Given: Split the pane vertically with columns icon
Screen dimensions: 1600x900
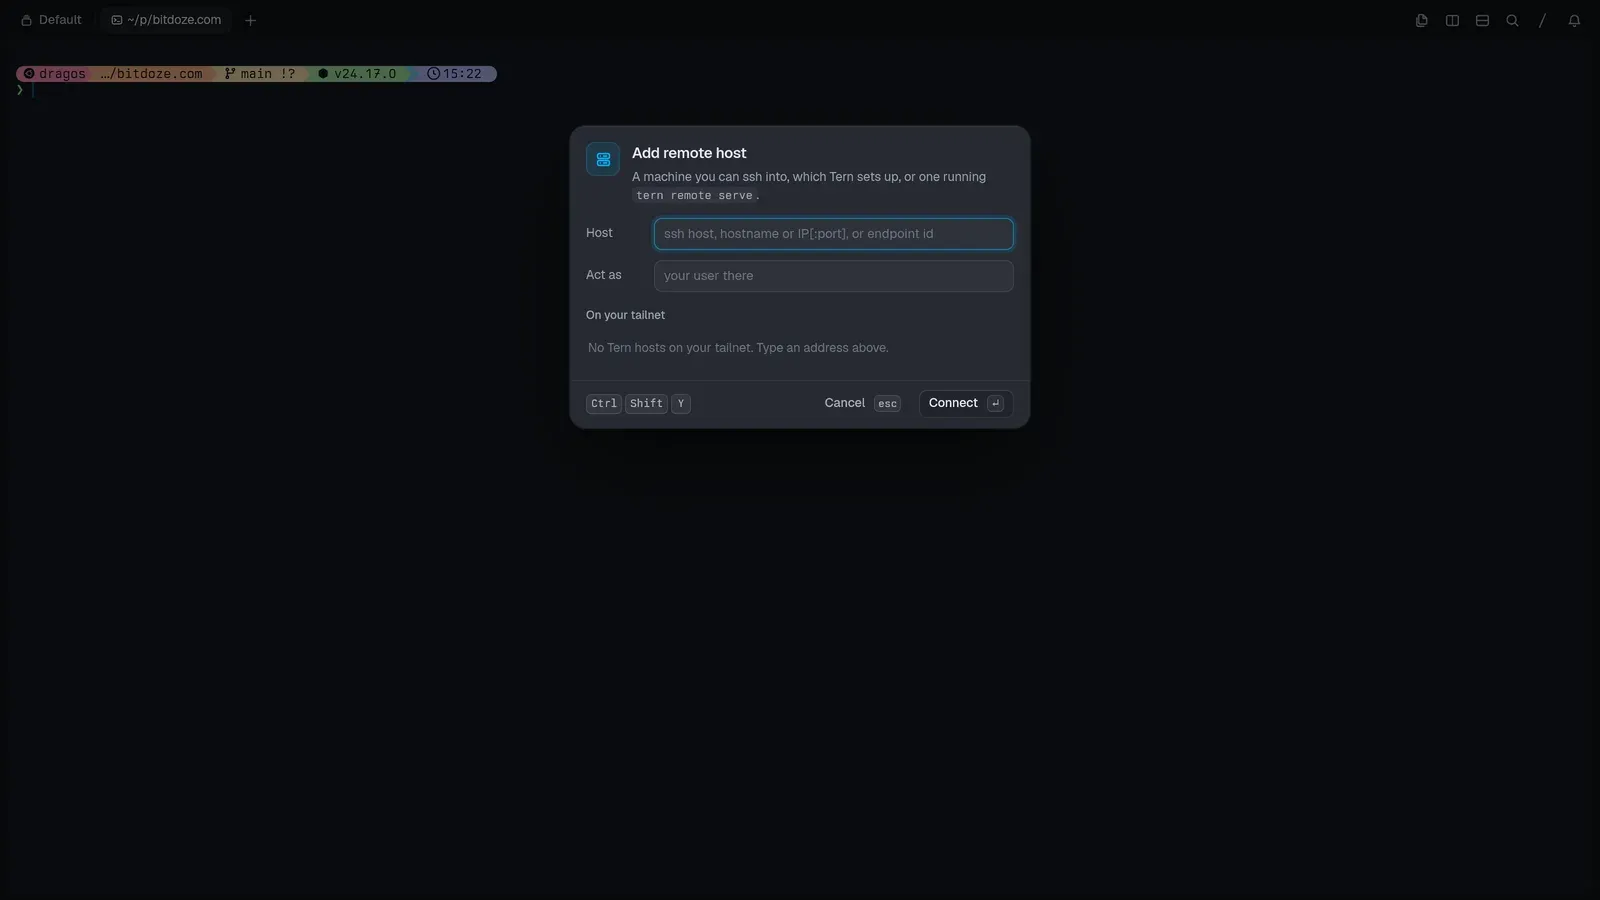Looking at the screenshot, I should (1452, 20).
